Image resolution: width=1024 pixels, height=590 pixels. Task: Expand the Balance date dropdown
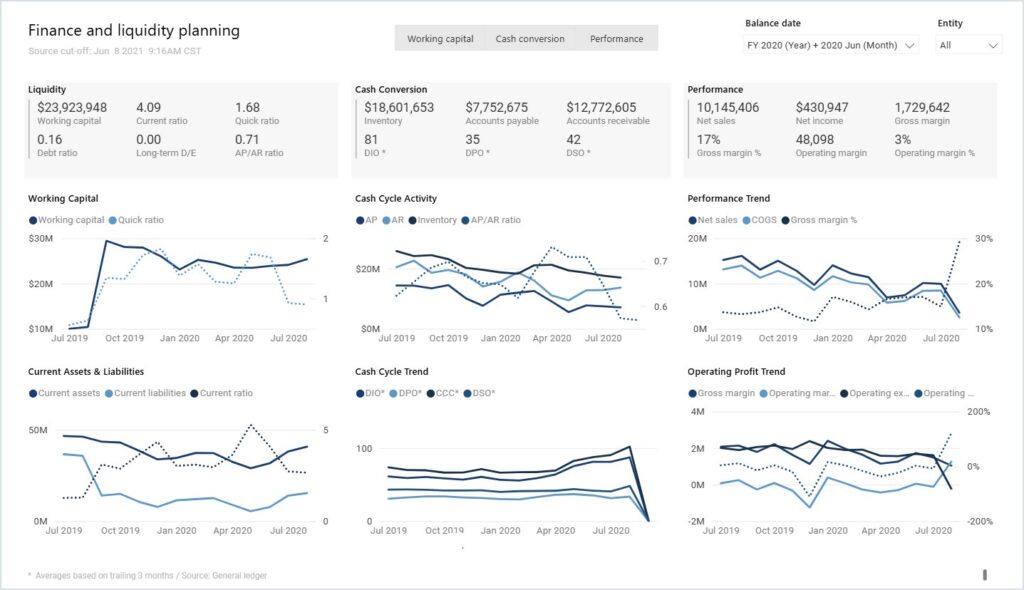[x=830, y=45]
